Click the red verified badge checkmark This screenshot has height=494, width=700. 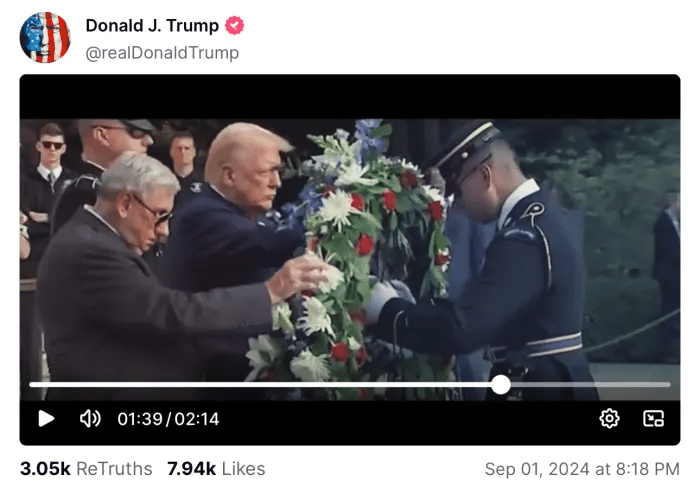click(234, 25)
